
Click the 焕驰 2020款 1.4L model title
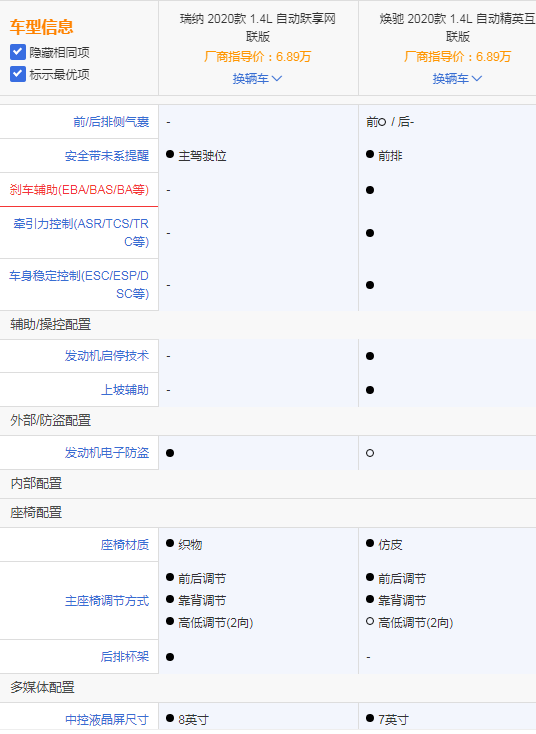[x=457, y=28]
